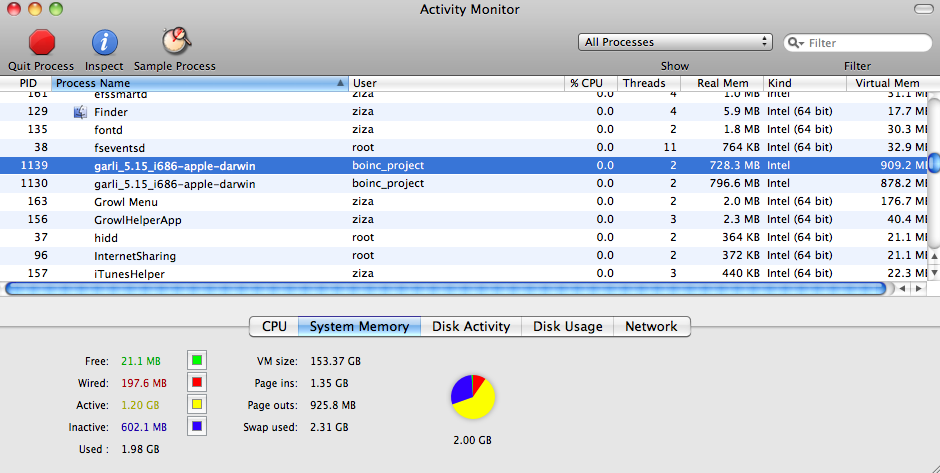Click the toolbar toggle pill at top right
Screen dimensions: 940x473
(923, 9)
